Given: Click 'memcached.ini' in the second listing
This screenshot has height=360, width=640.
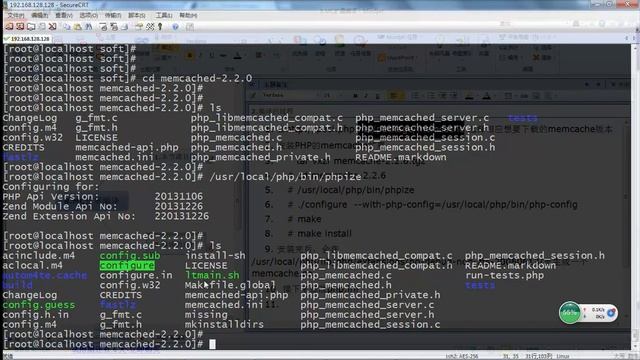Looking at the screenshot, I should (x=224, y=305).
